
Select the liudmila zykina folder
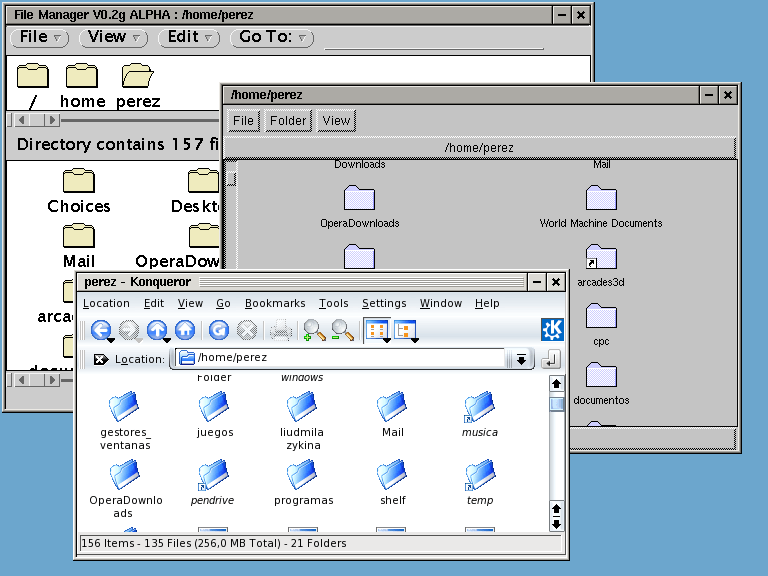click(302, 420)
